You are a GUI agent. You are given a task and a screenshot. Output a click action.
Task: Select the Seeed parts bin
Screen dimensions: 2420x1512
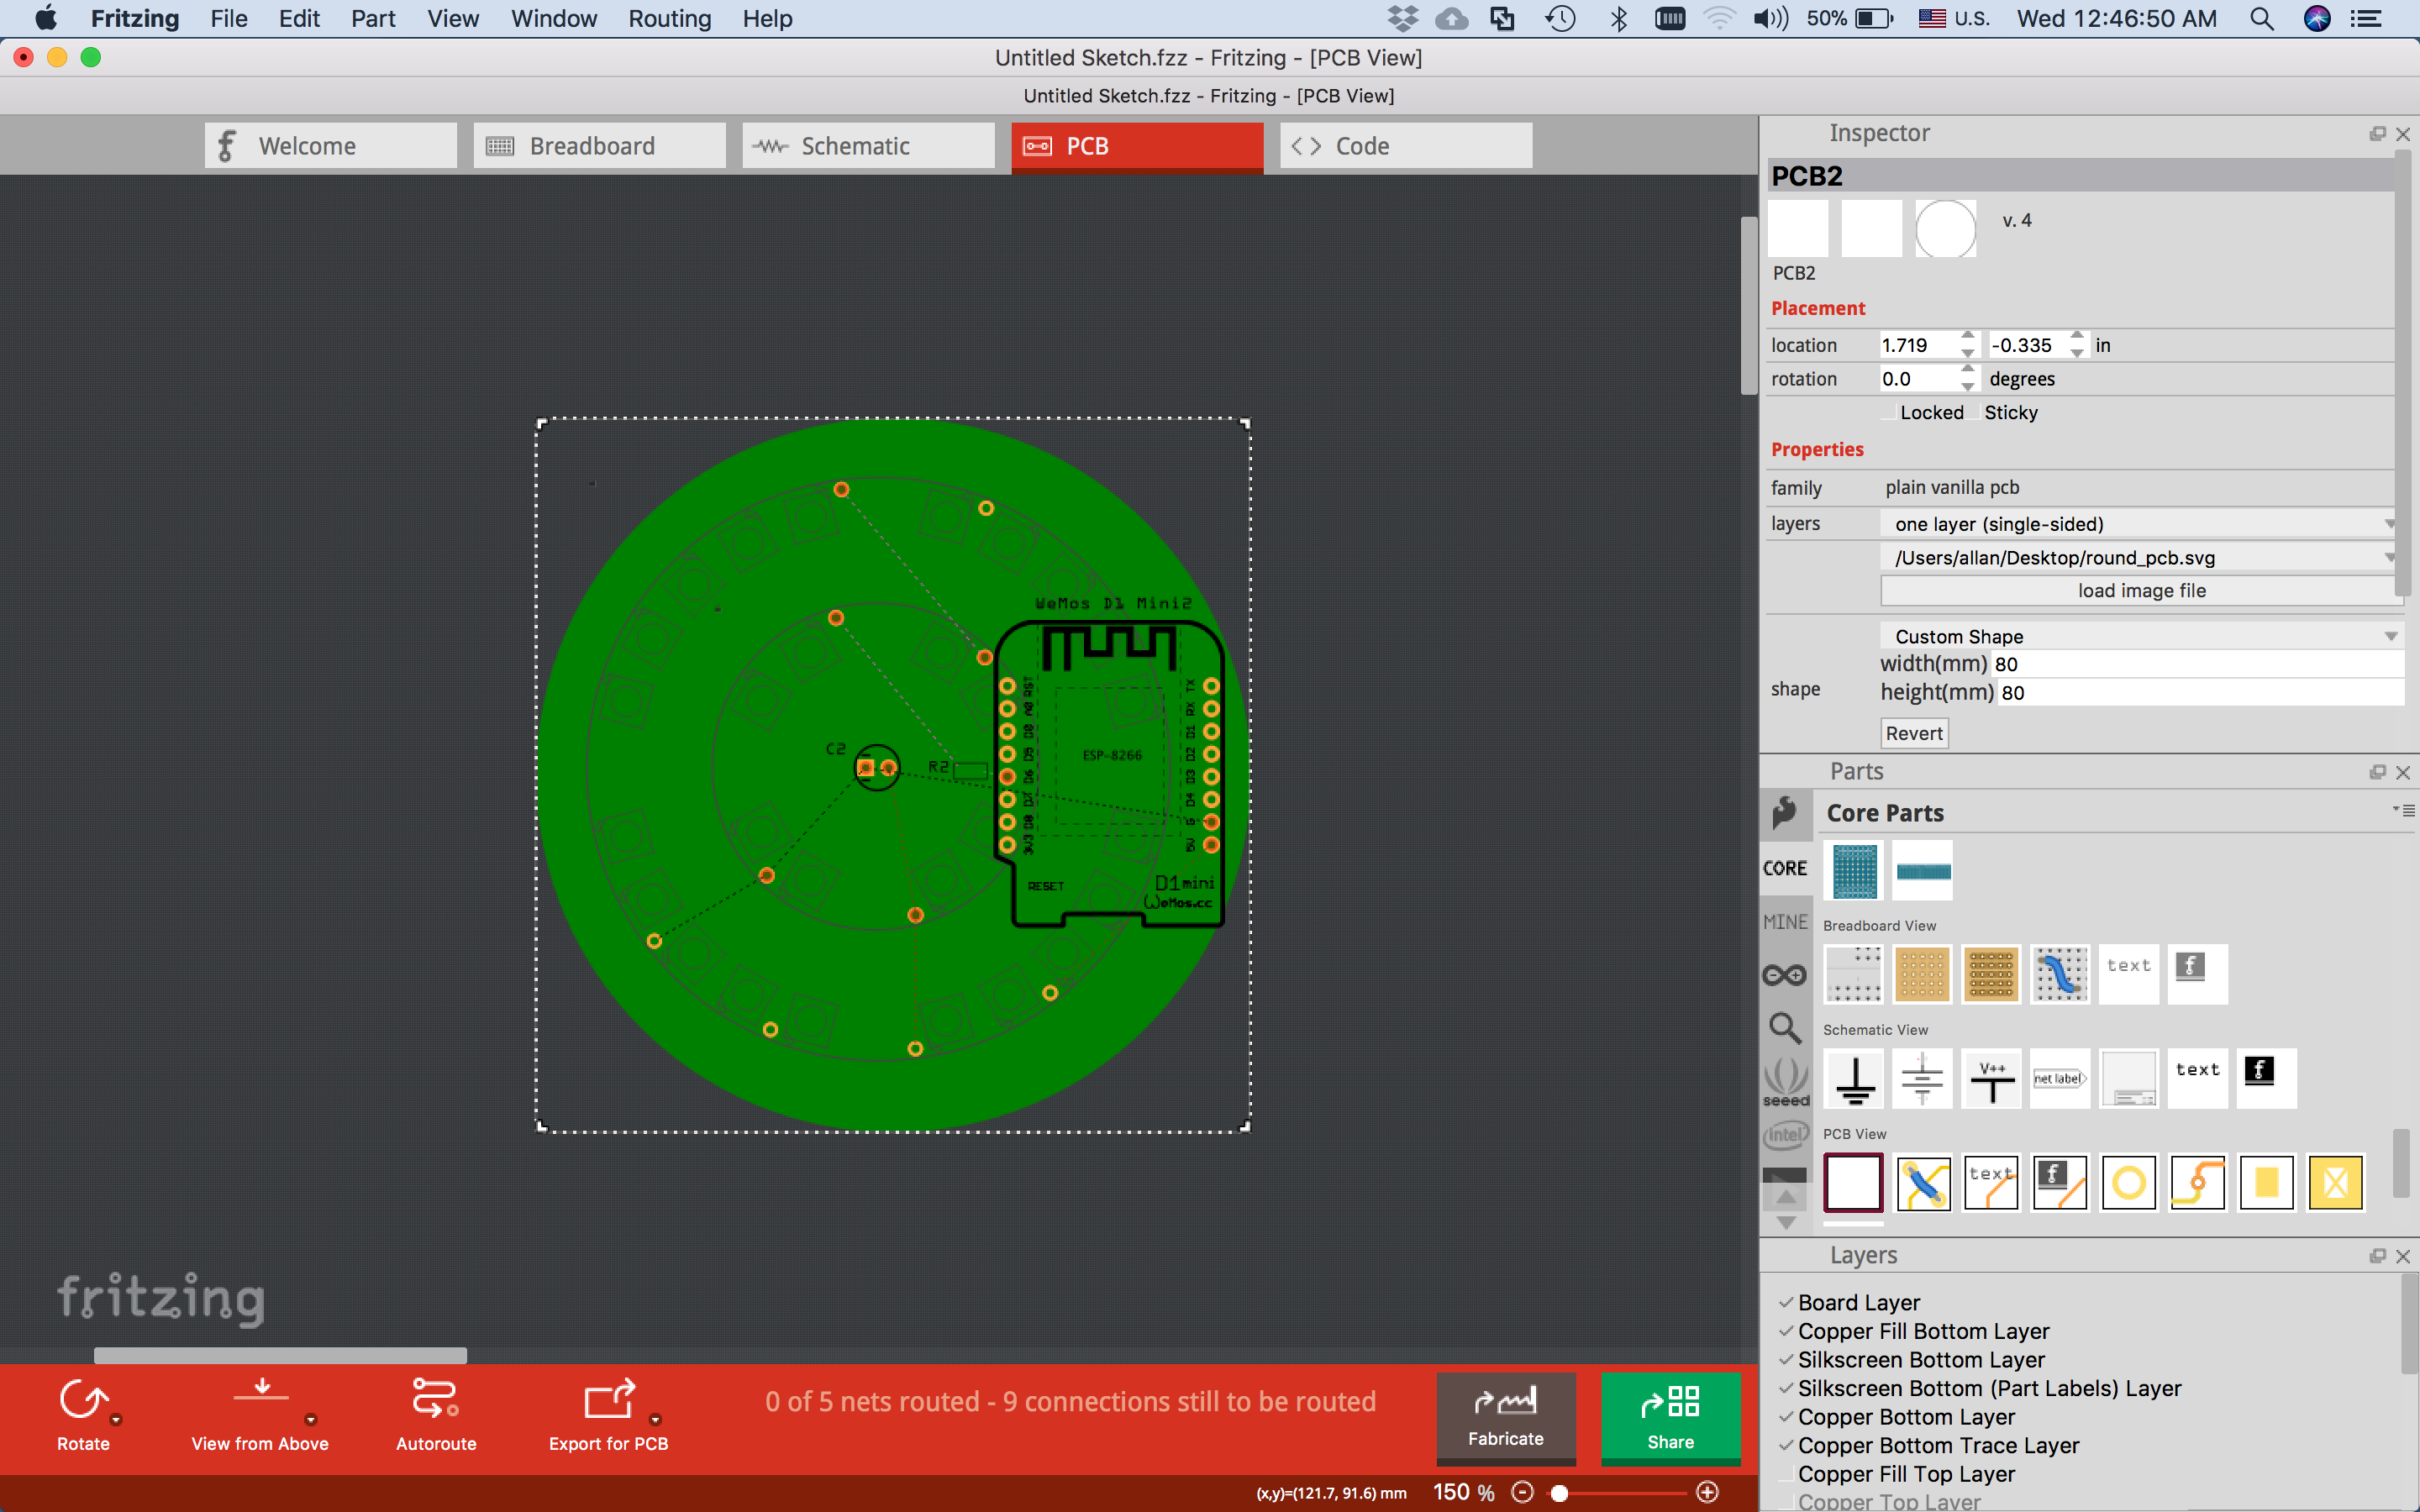coord(1785,1082)
